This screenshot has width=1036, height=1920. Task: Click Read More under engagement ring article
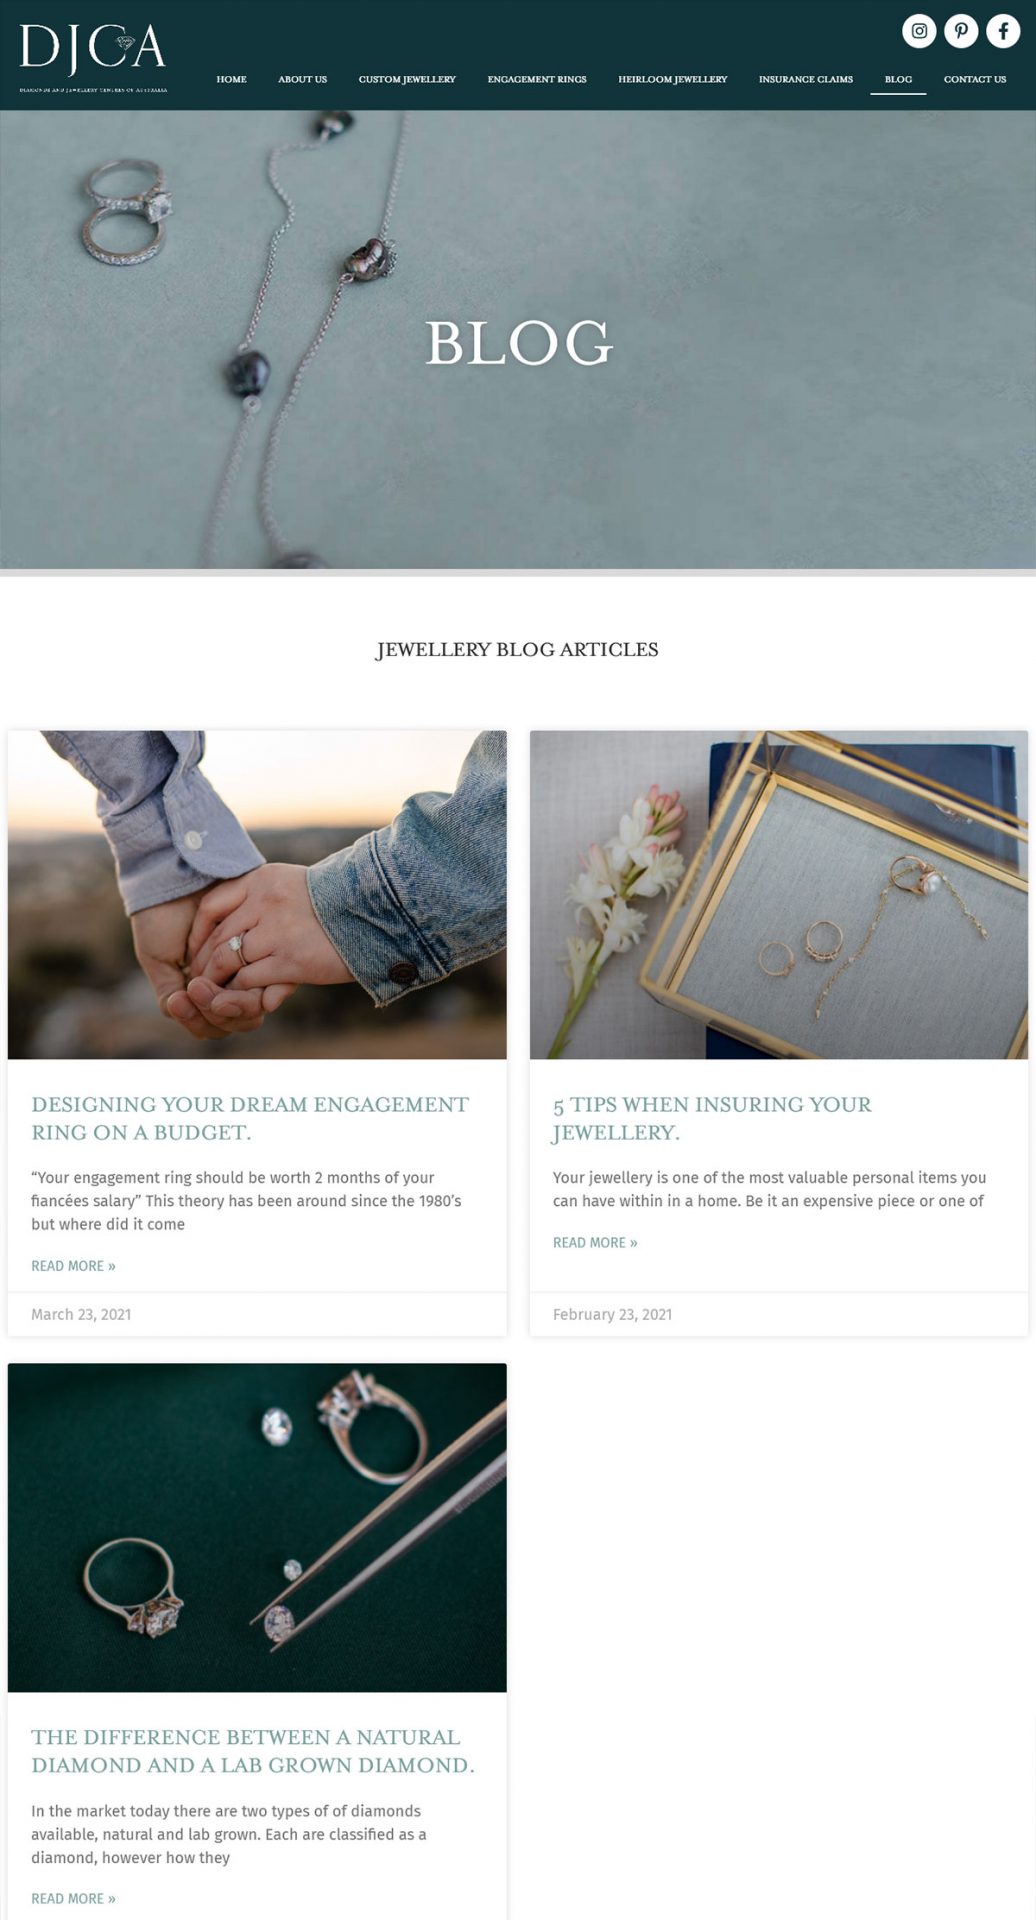click(x=73, y=1266)
